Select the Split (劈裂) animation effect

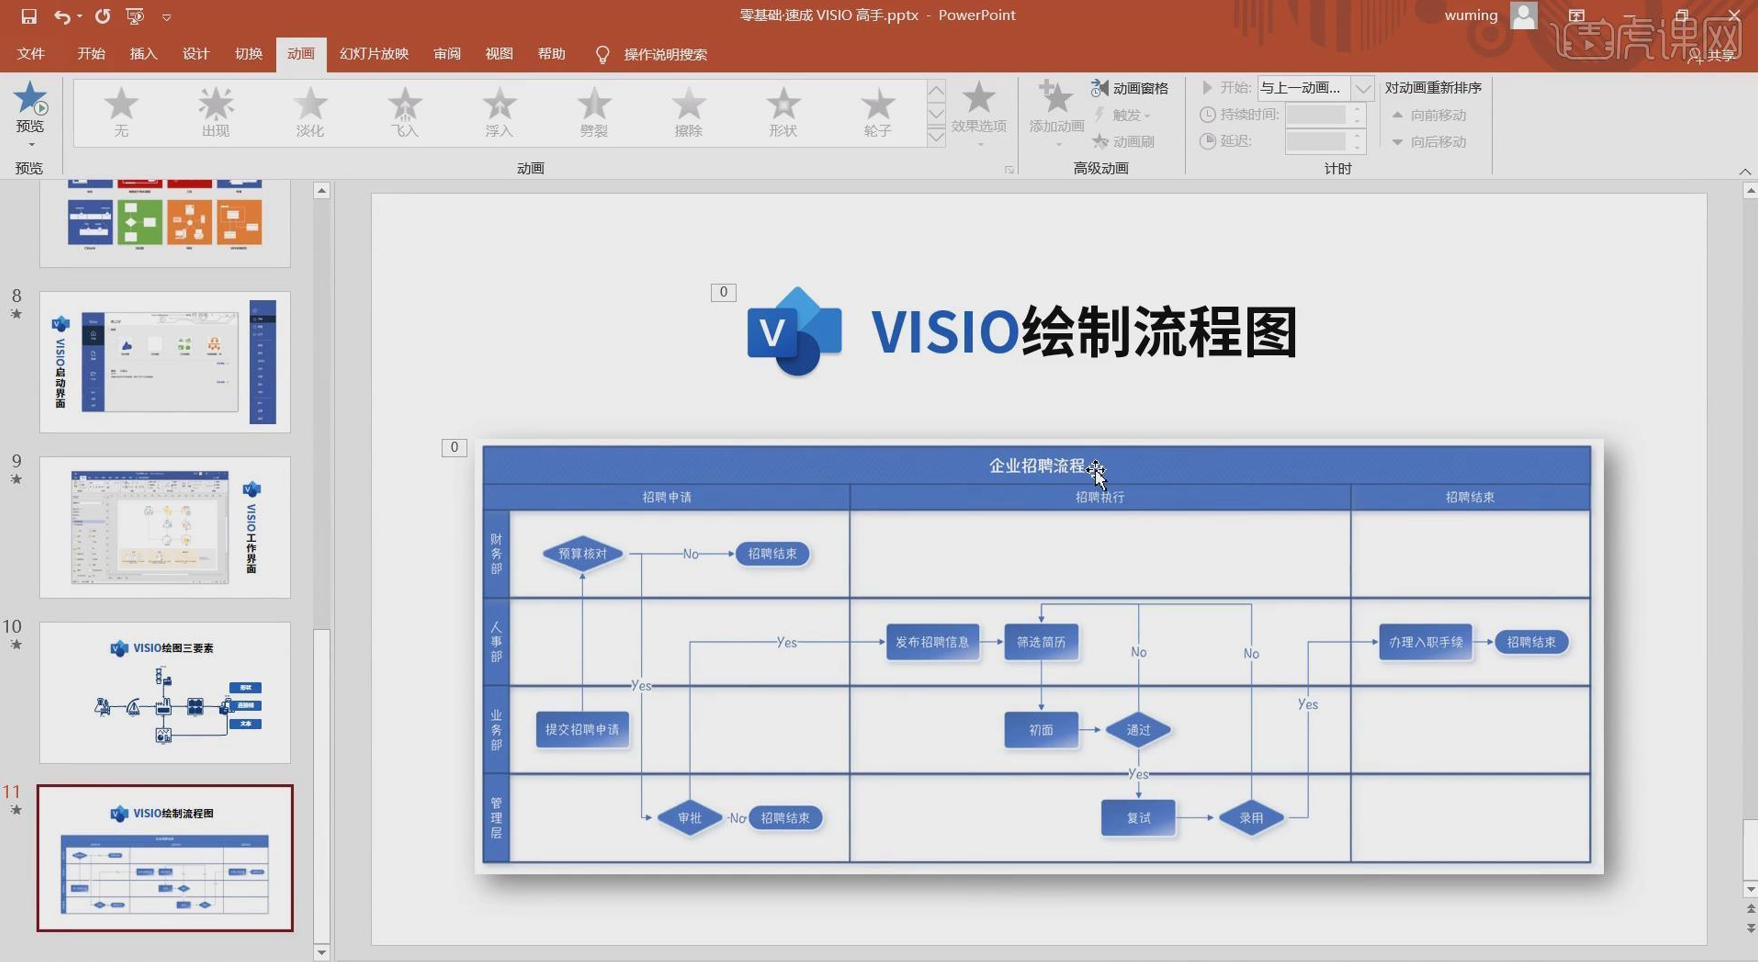(x=594, y=112)
